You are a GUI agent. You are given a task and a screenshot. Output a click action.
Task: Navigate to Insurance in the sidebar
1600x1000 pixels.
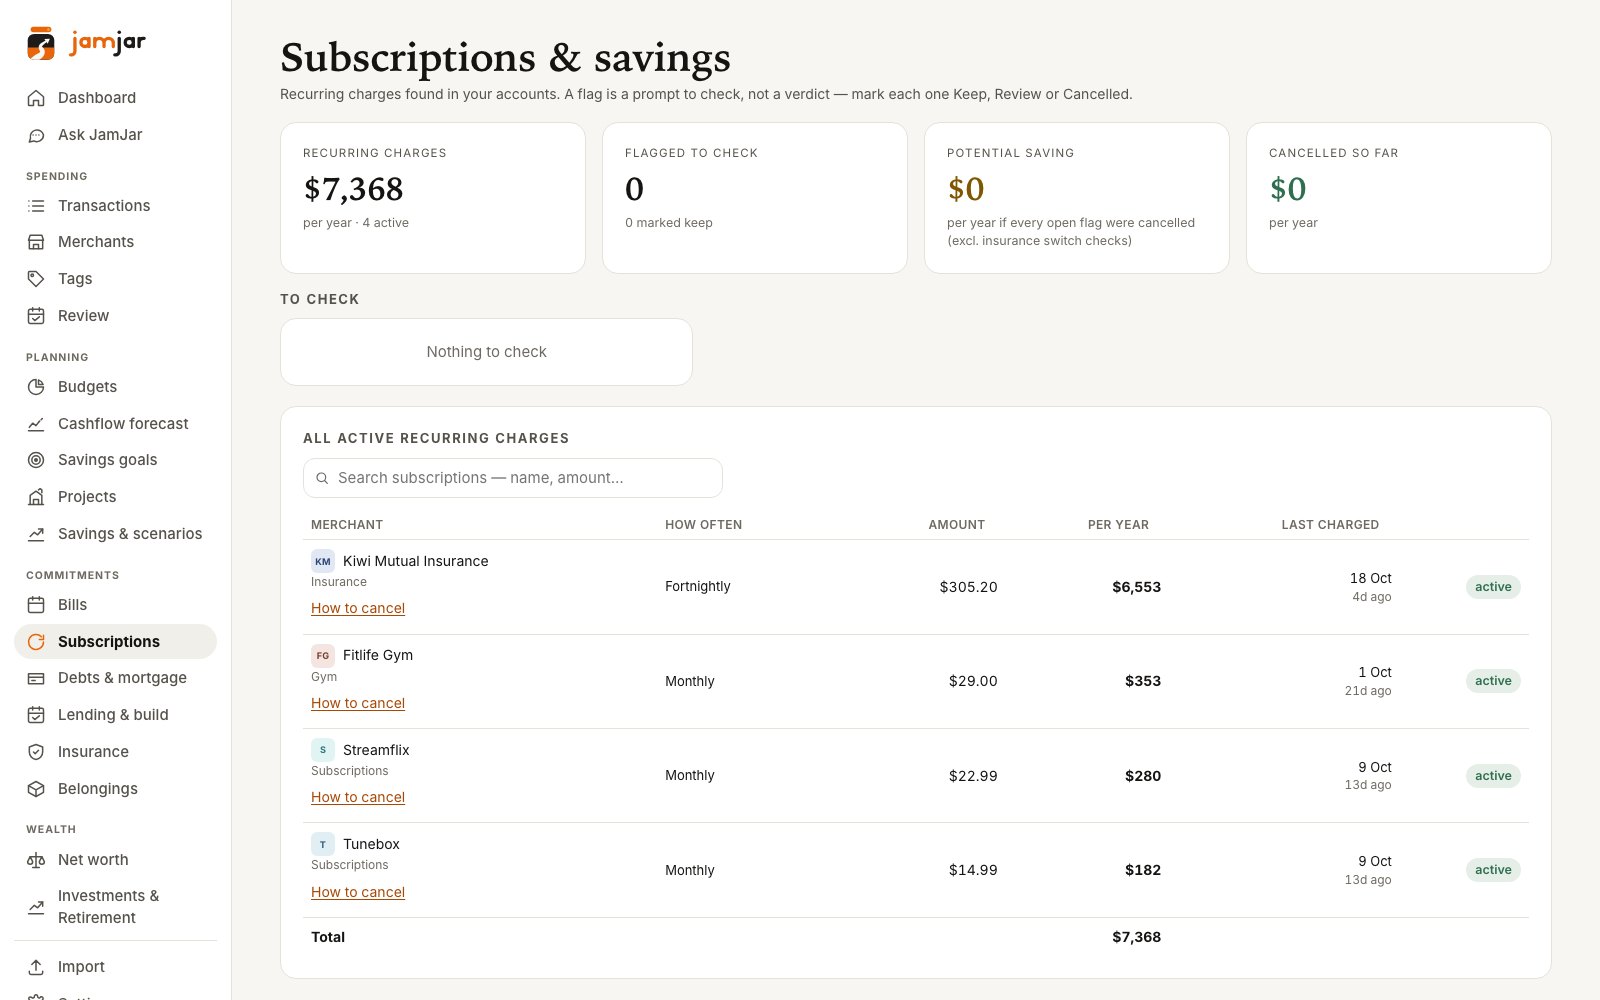115,752
